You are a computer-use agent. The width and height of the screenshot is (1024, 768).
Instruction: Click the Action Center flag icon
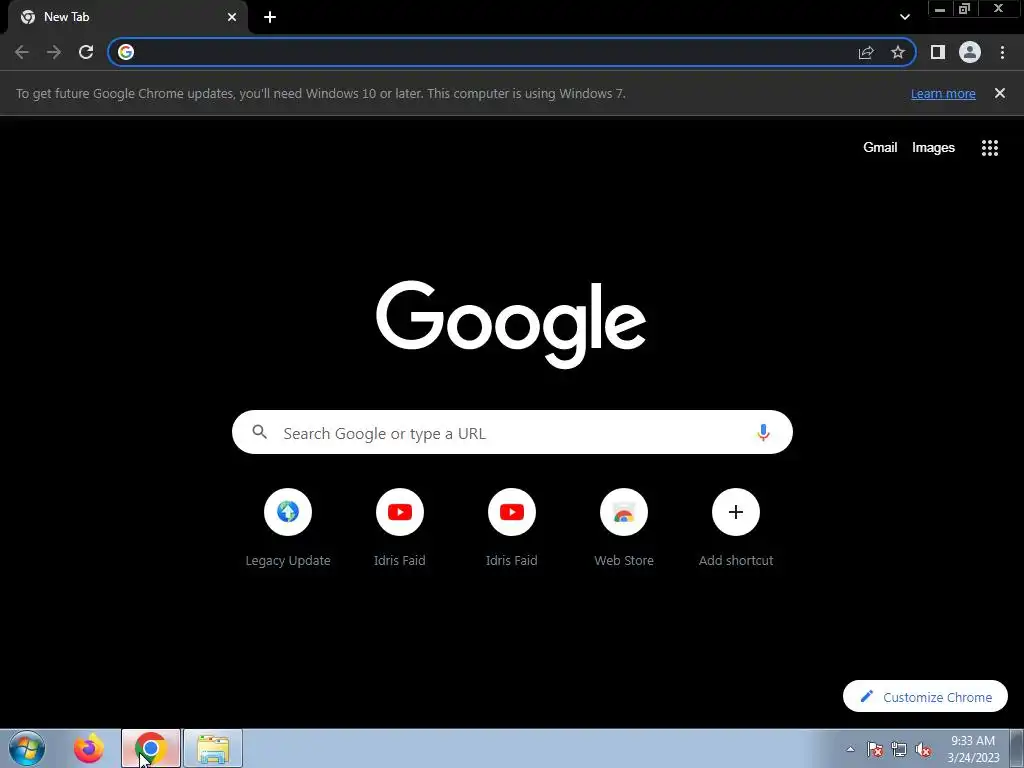875,749
